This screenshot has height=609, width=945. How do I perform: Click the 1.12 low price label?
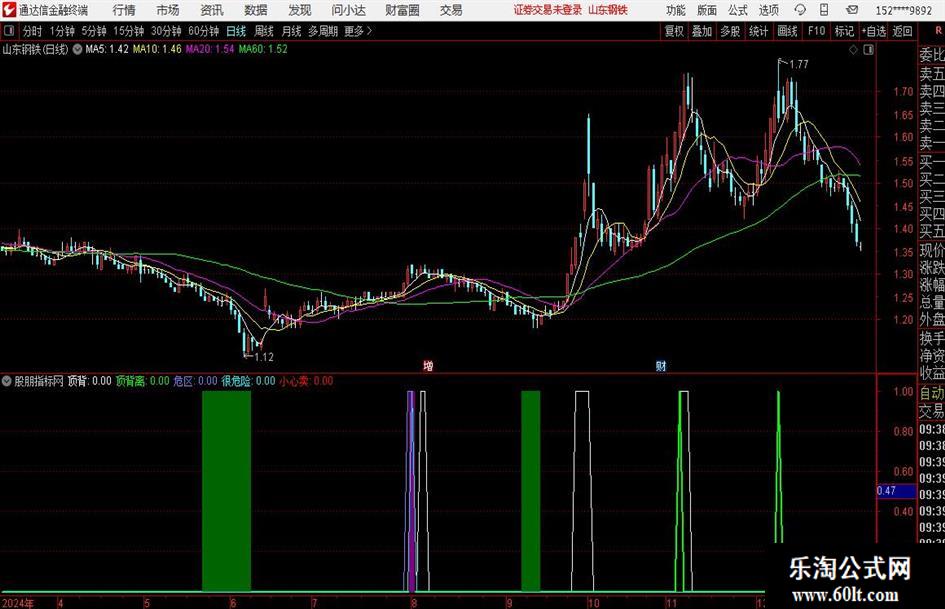(x=264, y=357)
